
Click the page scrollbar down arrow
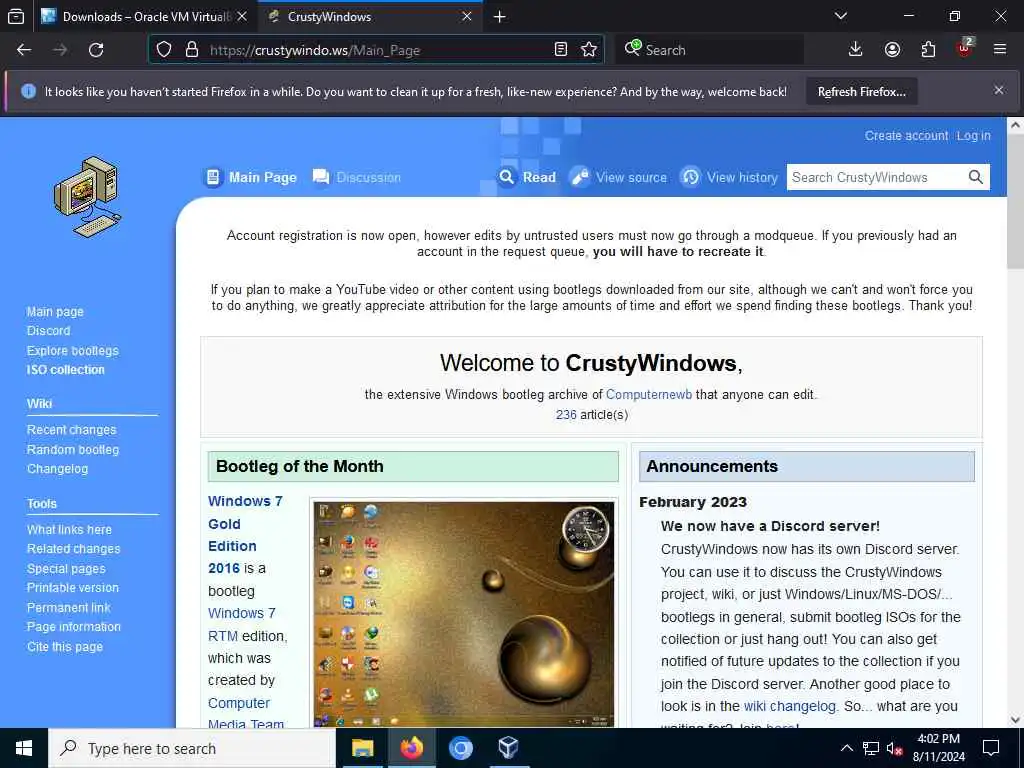(1015, 720)
